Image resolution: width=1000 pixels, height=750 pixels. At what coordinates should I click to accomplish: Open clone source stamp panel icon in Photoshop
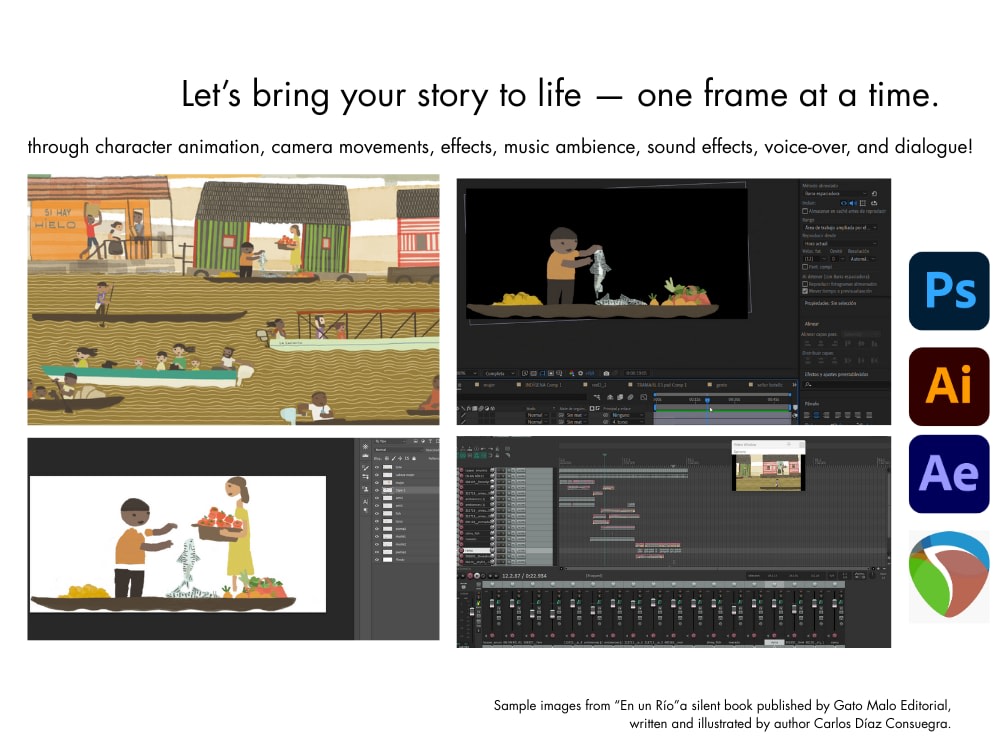tap(365, 489)
